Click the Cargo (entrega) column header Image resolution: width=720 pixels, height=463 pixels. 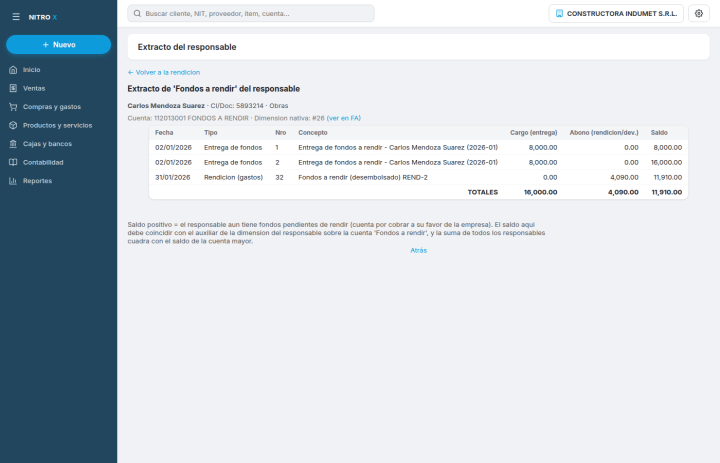[x=533, y=132]
